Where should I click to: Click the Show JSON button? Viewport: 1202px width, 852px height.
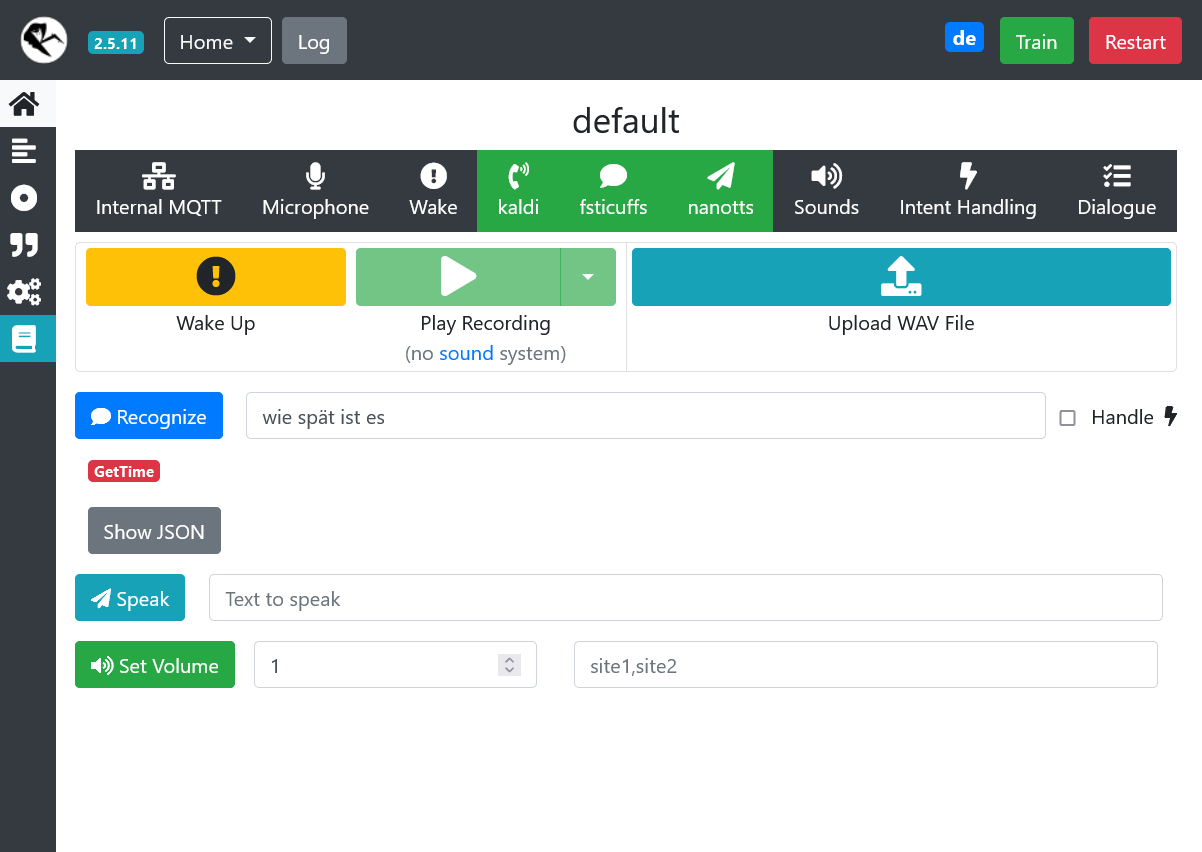coord(154,531)
